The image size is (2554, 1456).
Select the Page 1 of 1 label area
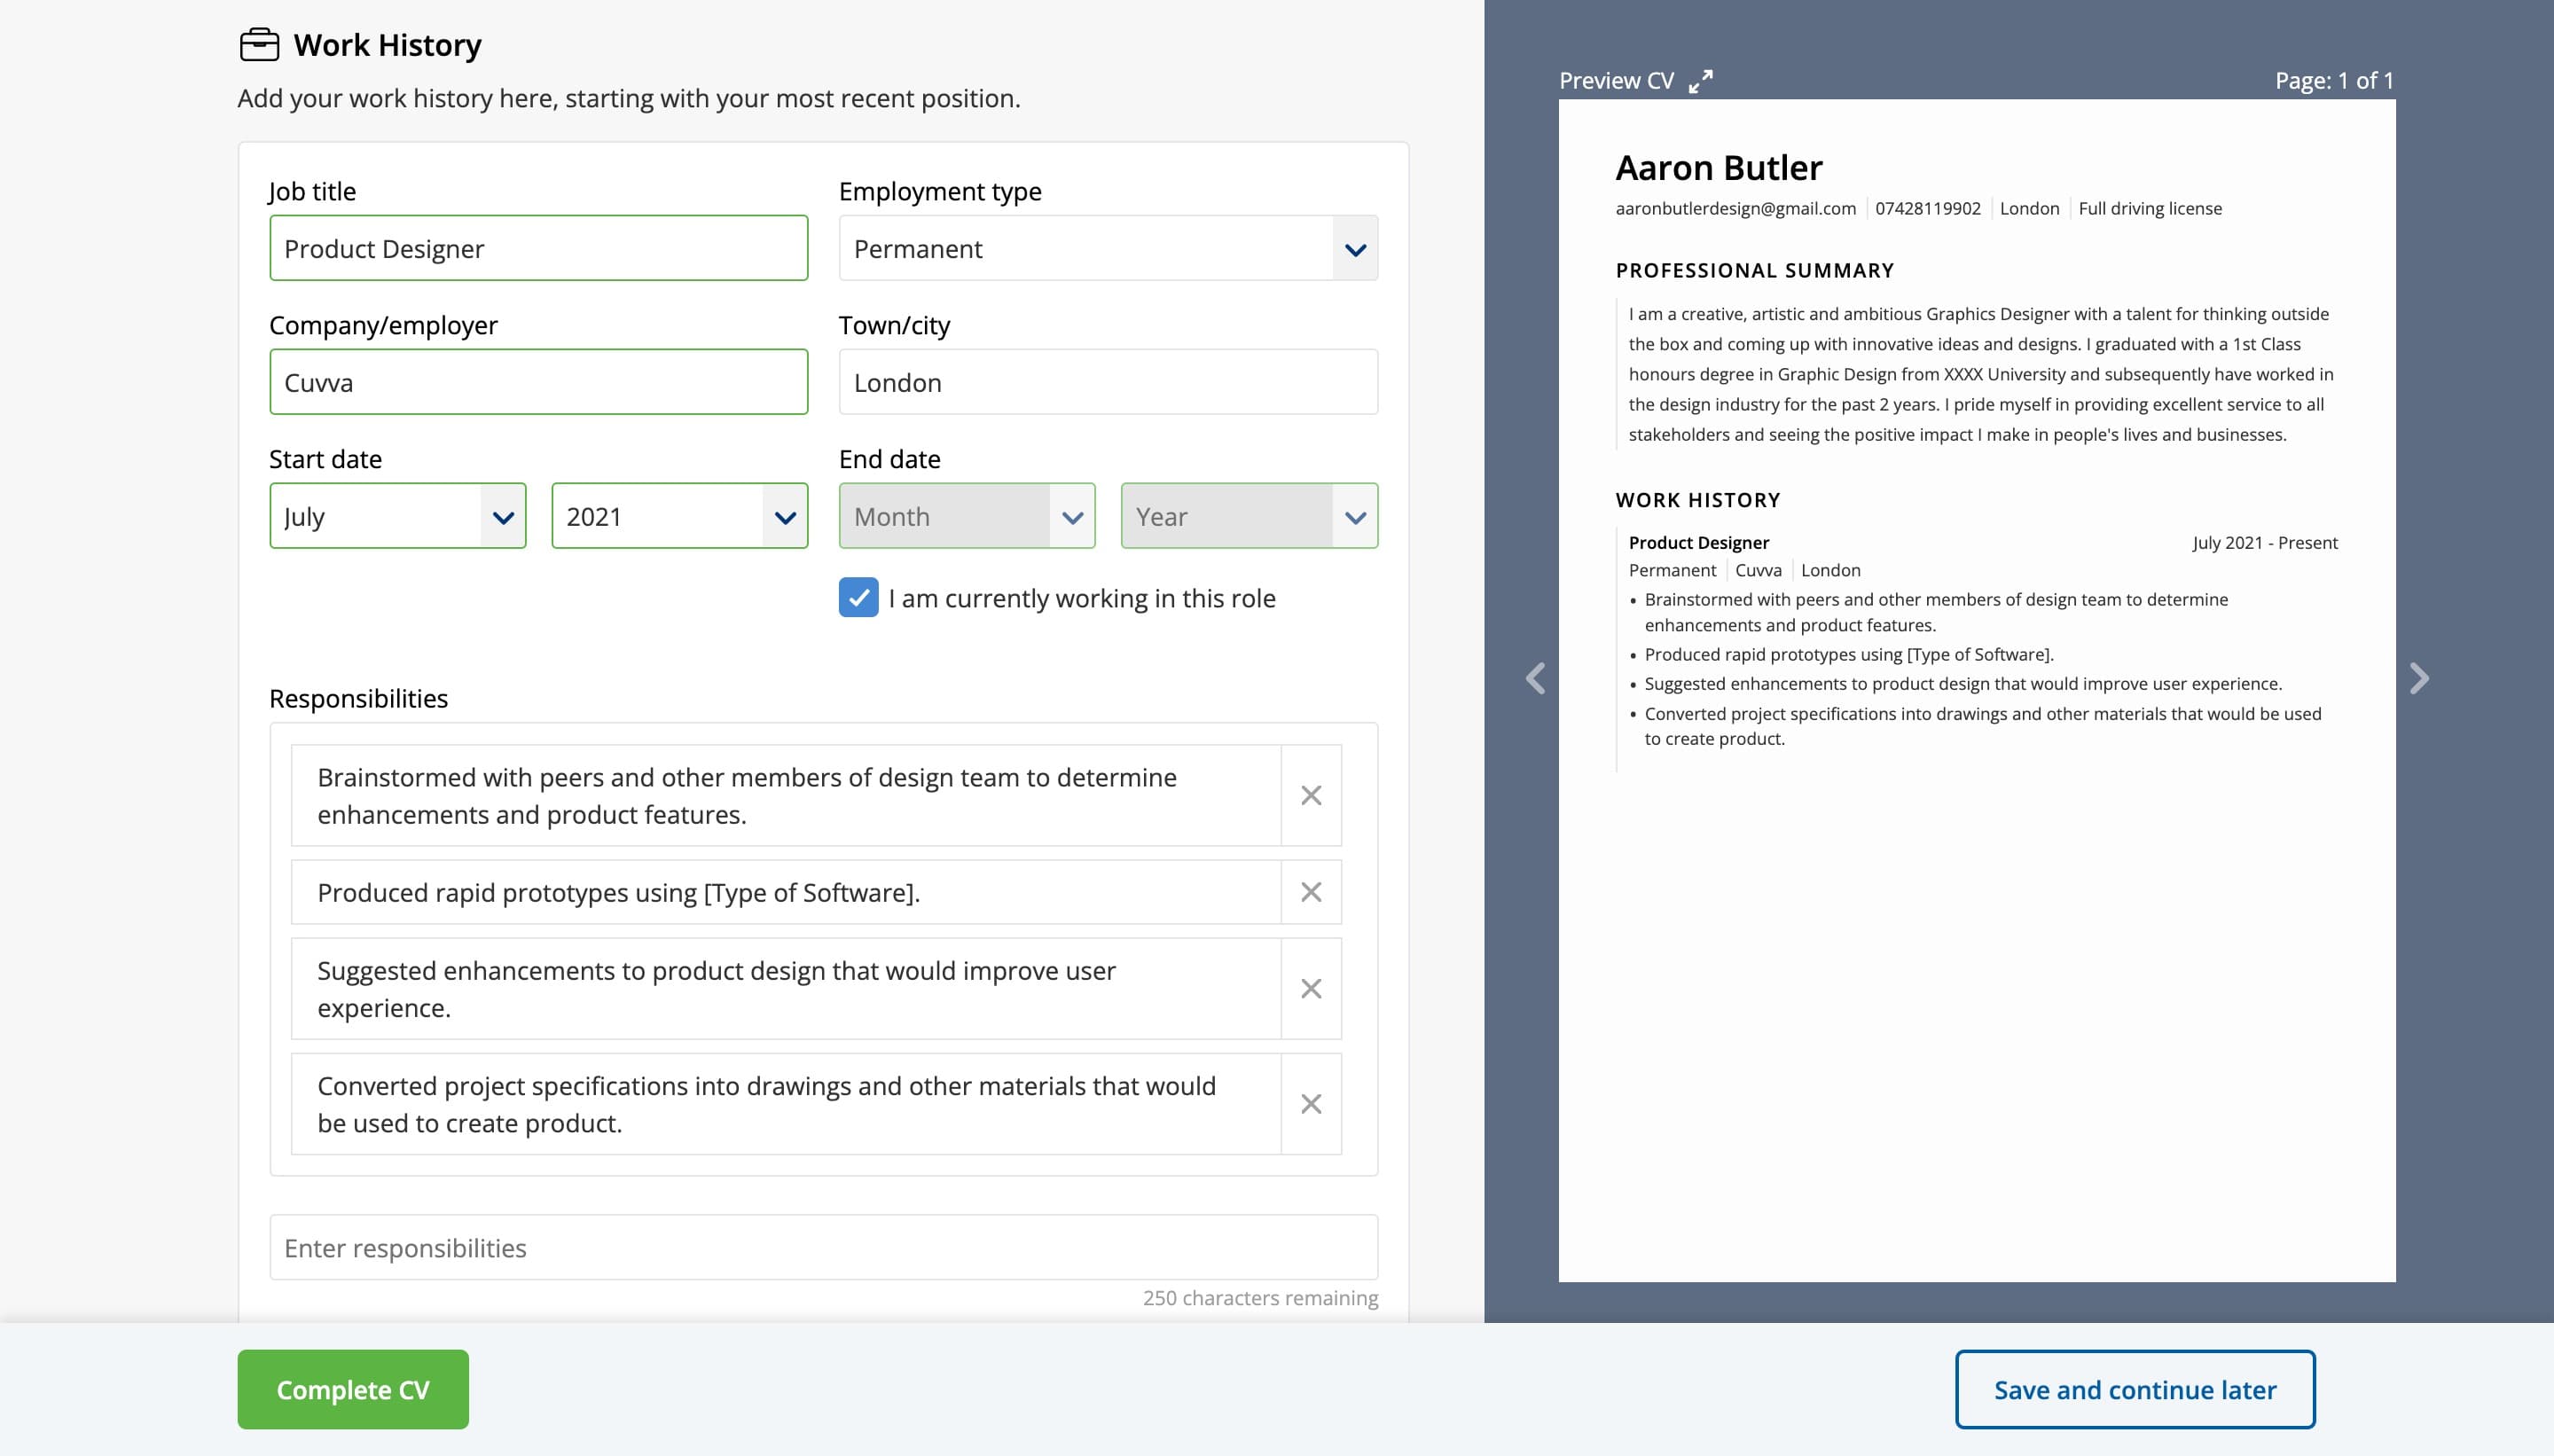(x=2335, y=79)
